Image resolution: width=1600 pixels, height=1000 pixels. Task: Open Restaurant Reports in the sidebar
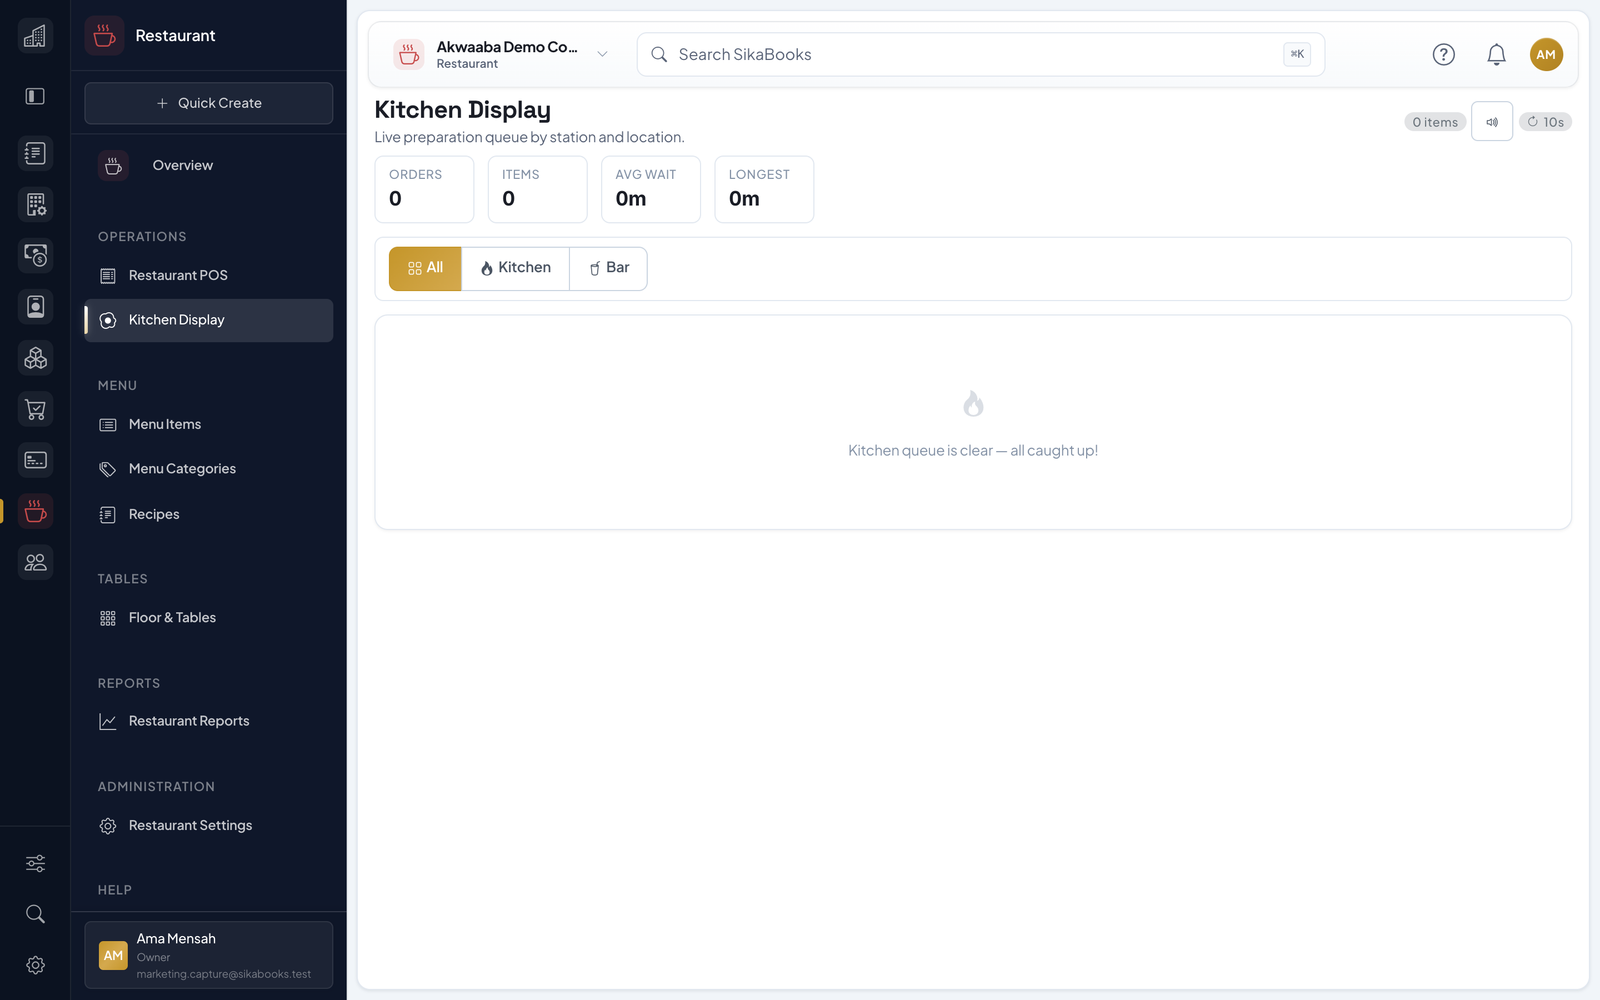209,721
